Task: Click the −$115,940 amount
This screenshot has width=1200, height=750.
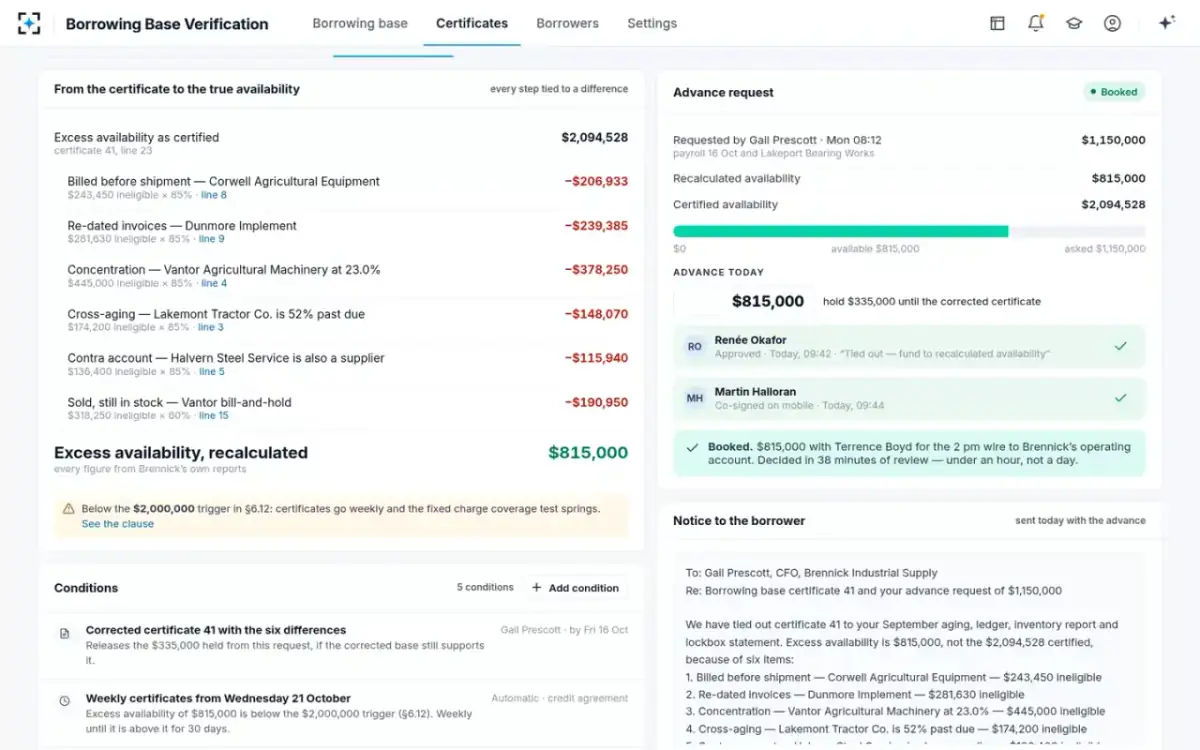Action: click(596, 358)
